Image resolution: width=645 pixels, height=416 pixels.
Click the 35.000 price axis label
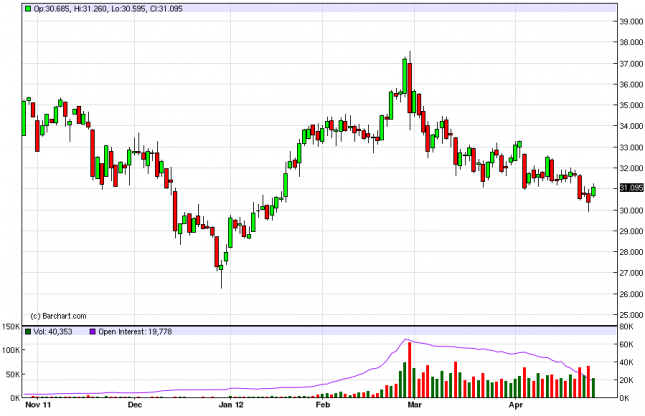click(x=631, y=105)
